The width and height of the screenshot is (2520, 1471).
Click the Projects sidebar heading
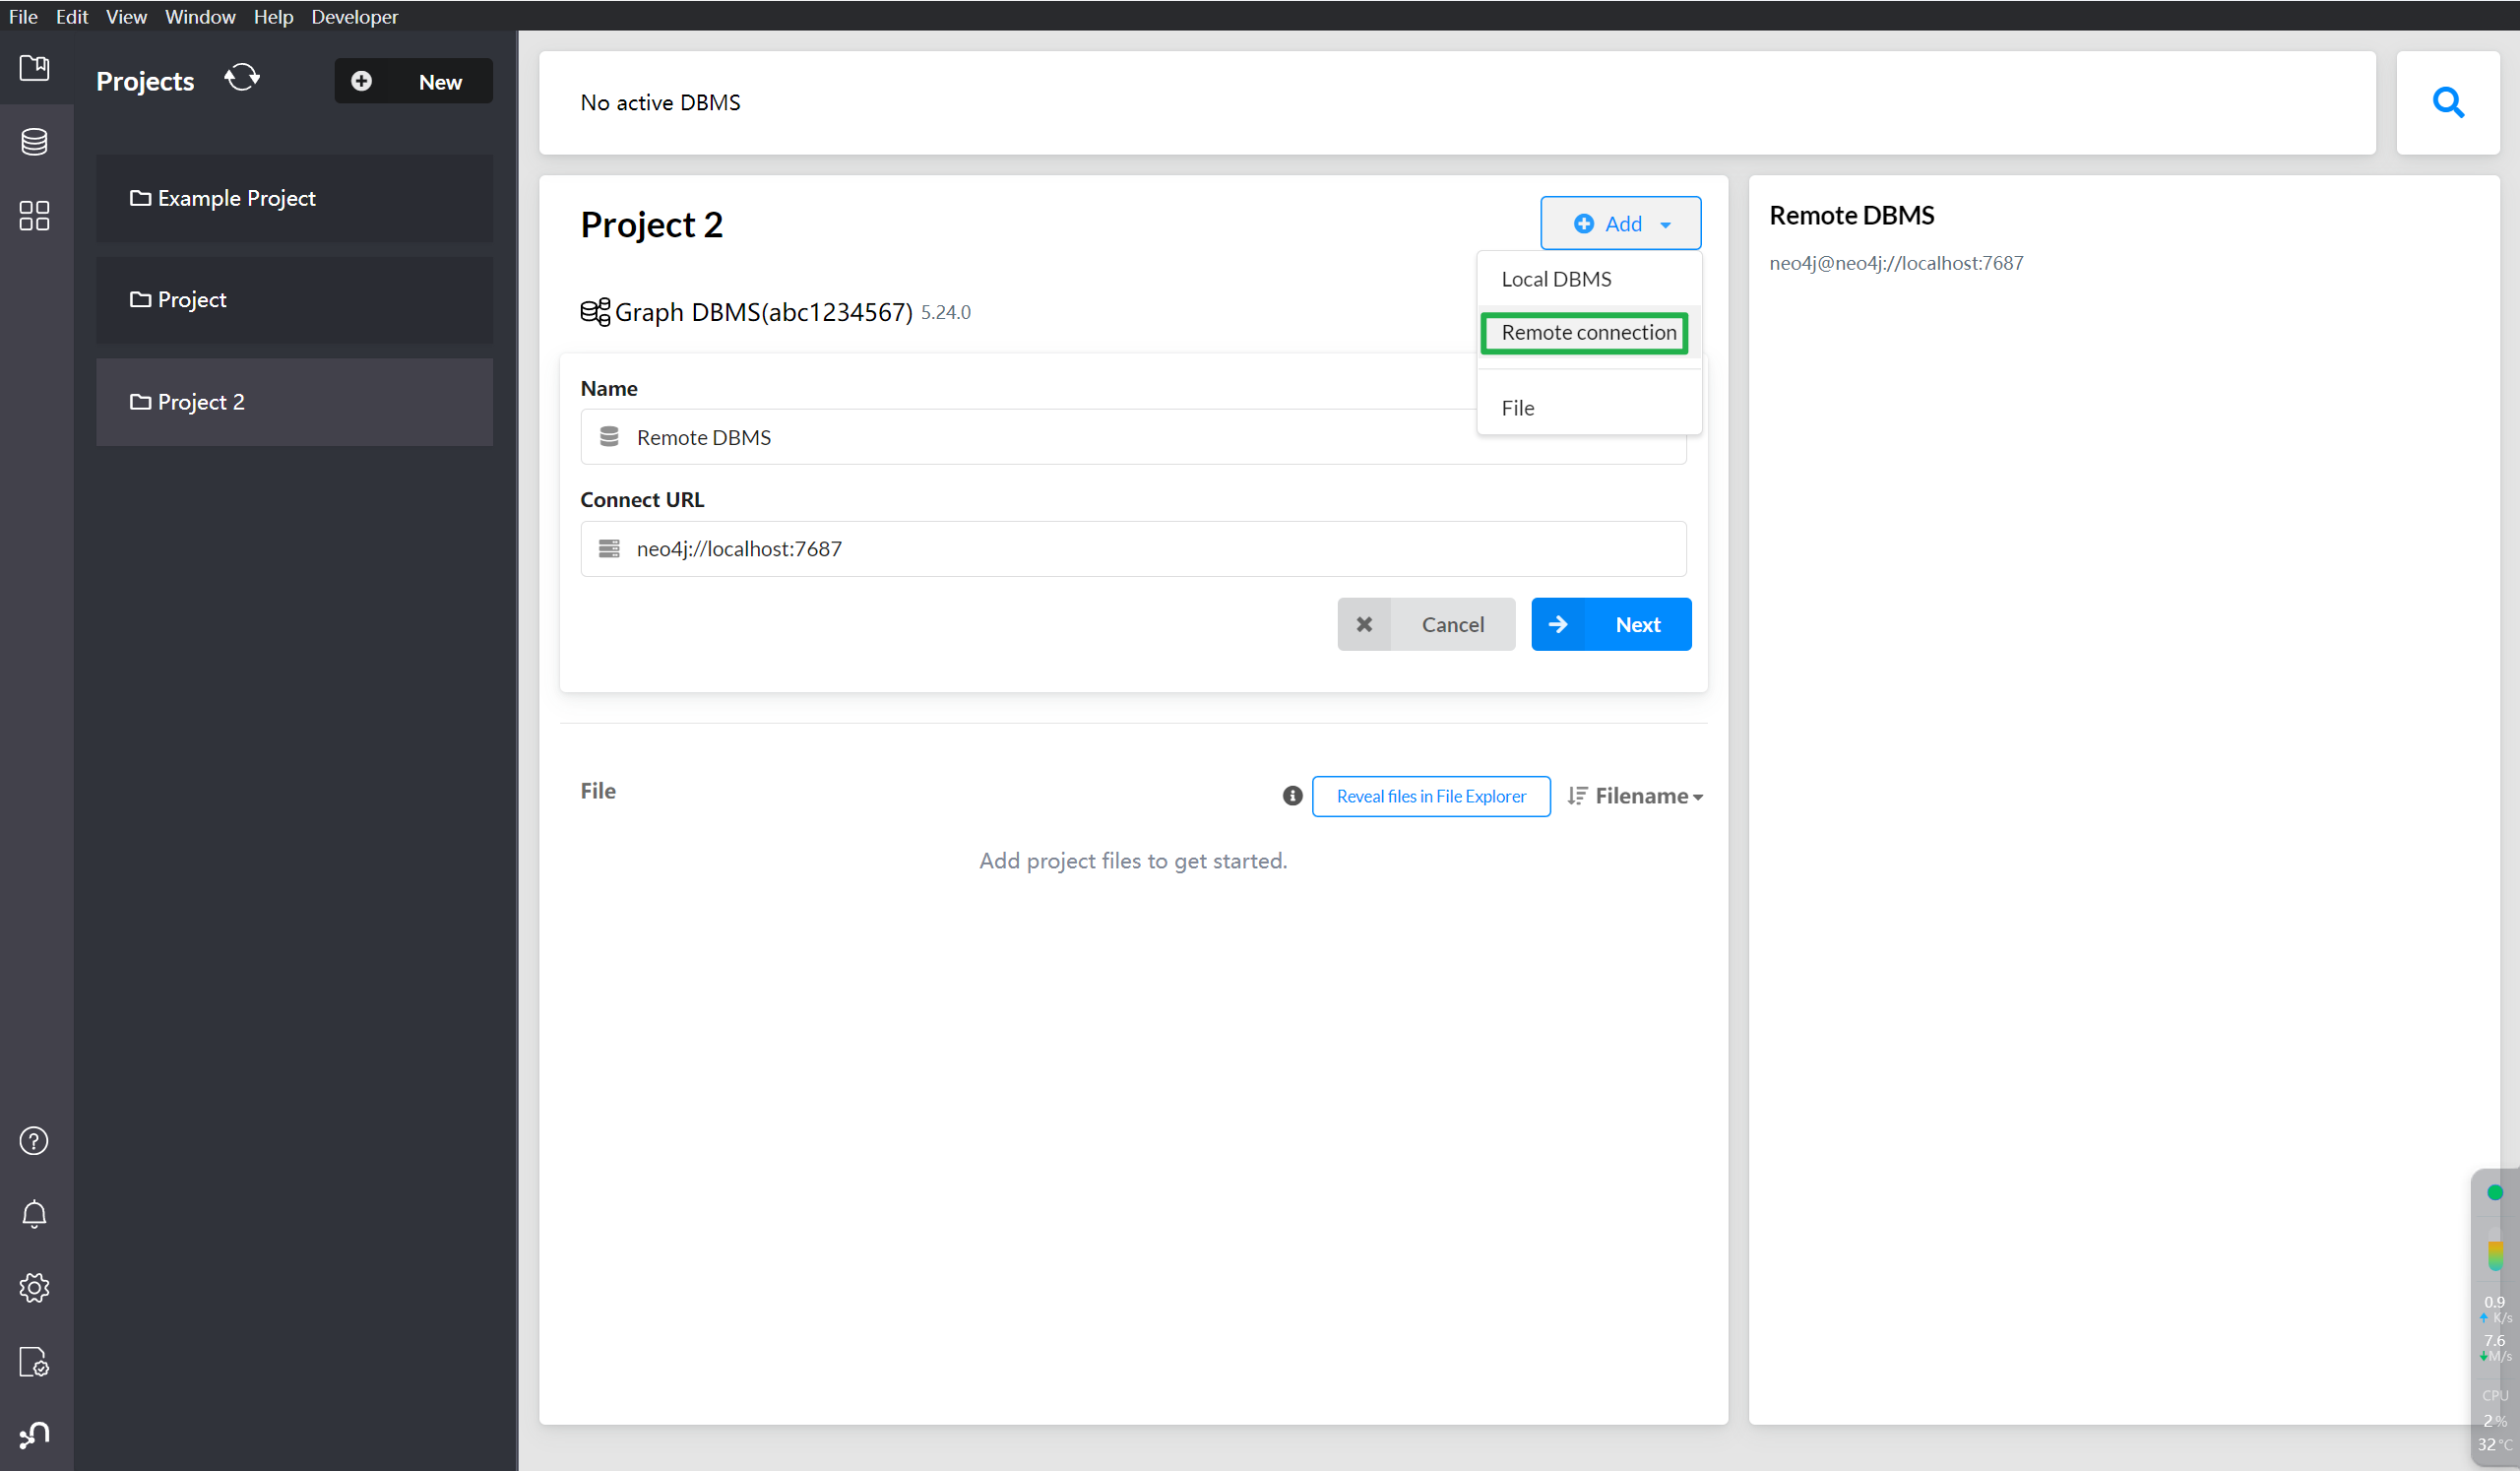click(145, 81)
